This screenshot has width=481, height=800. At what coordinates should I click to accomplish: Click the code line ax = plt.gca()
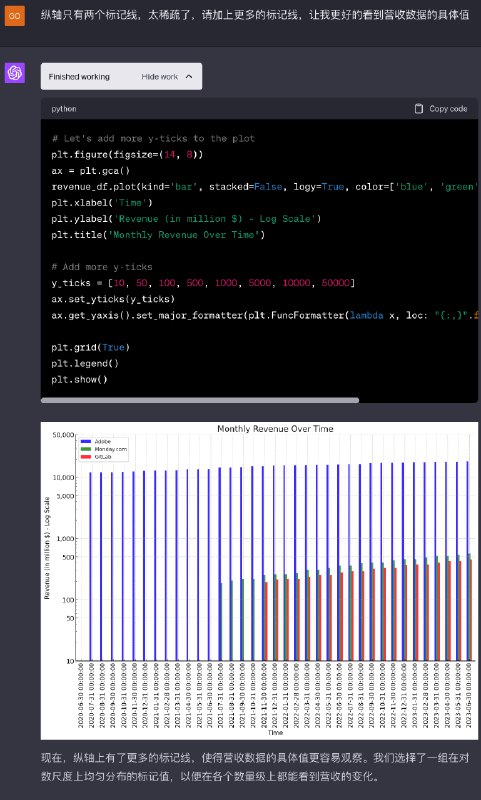[x=90, y=170]
